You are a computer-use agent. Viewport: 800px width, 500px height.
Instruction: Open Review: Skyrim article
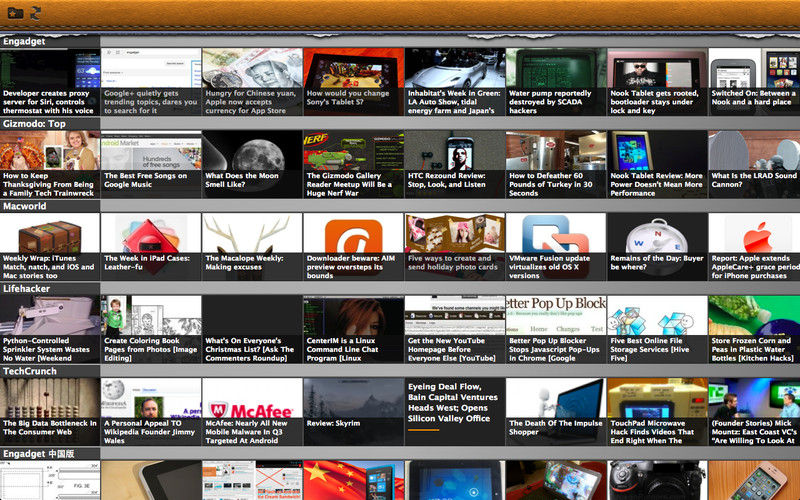[354, 412]
